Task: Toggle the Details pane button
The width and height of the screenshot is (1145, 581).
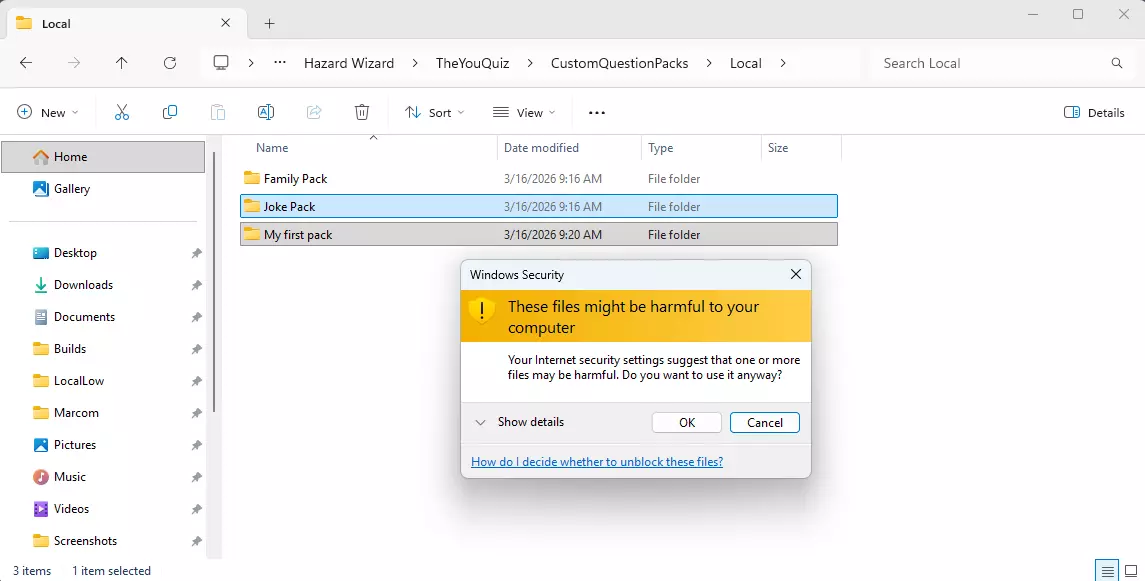Action: coord(1094,113)
